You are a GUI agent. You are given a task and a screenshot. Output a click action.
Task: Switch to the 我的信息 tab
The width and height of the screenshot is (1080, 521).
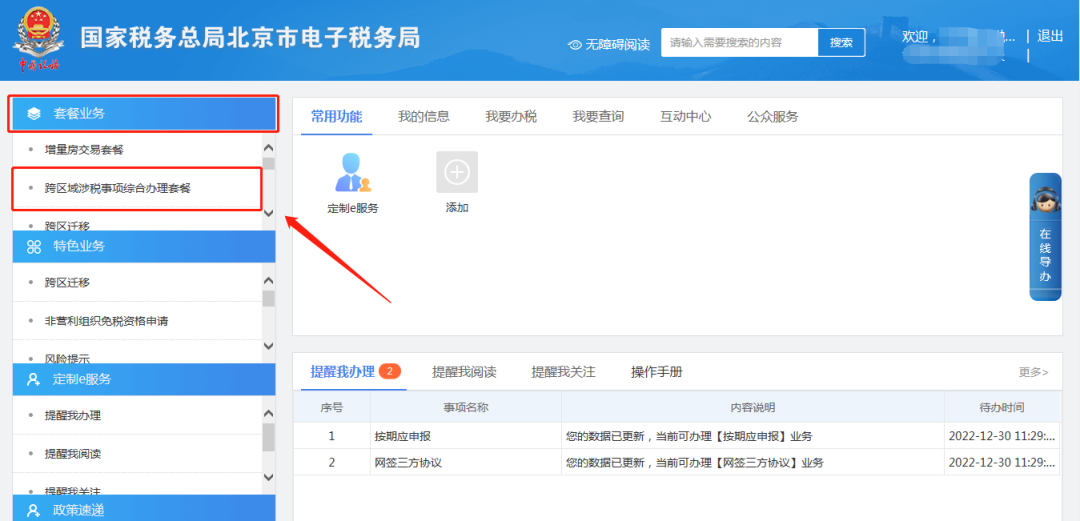click(424, 116)
